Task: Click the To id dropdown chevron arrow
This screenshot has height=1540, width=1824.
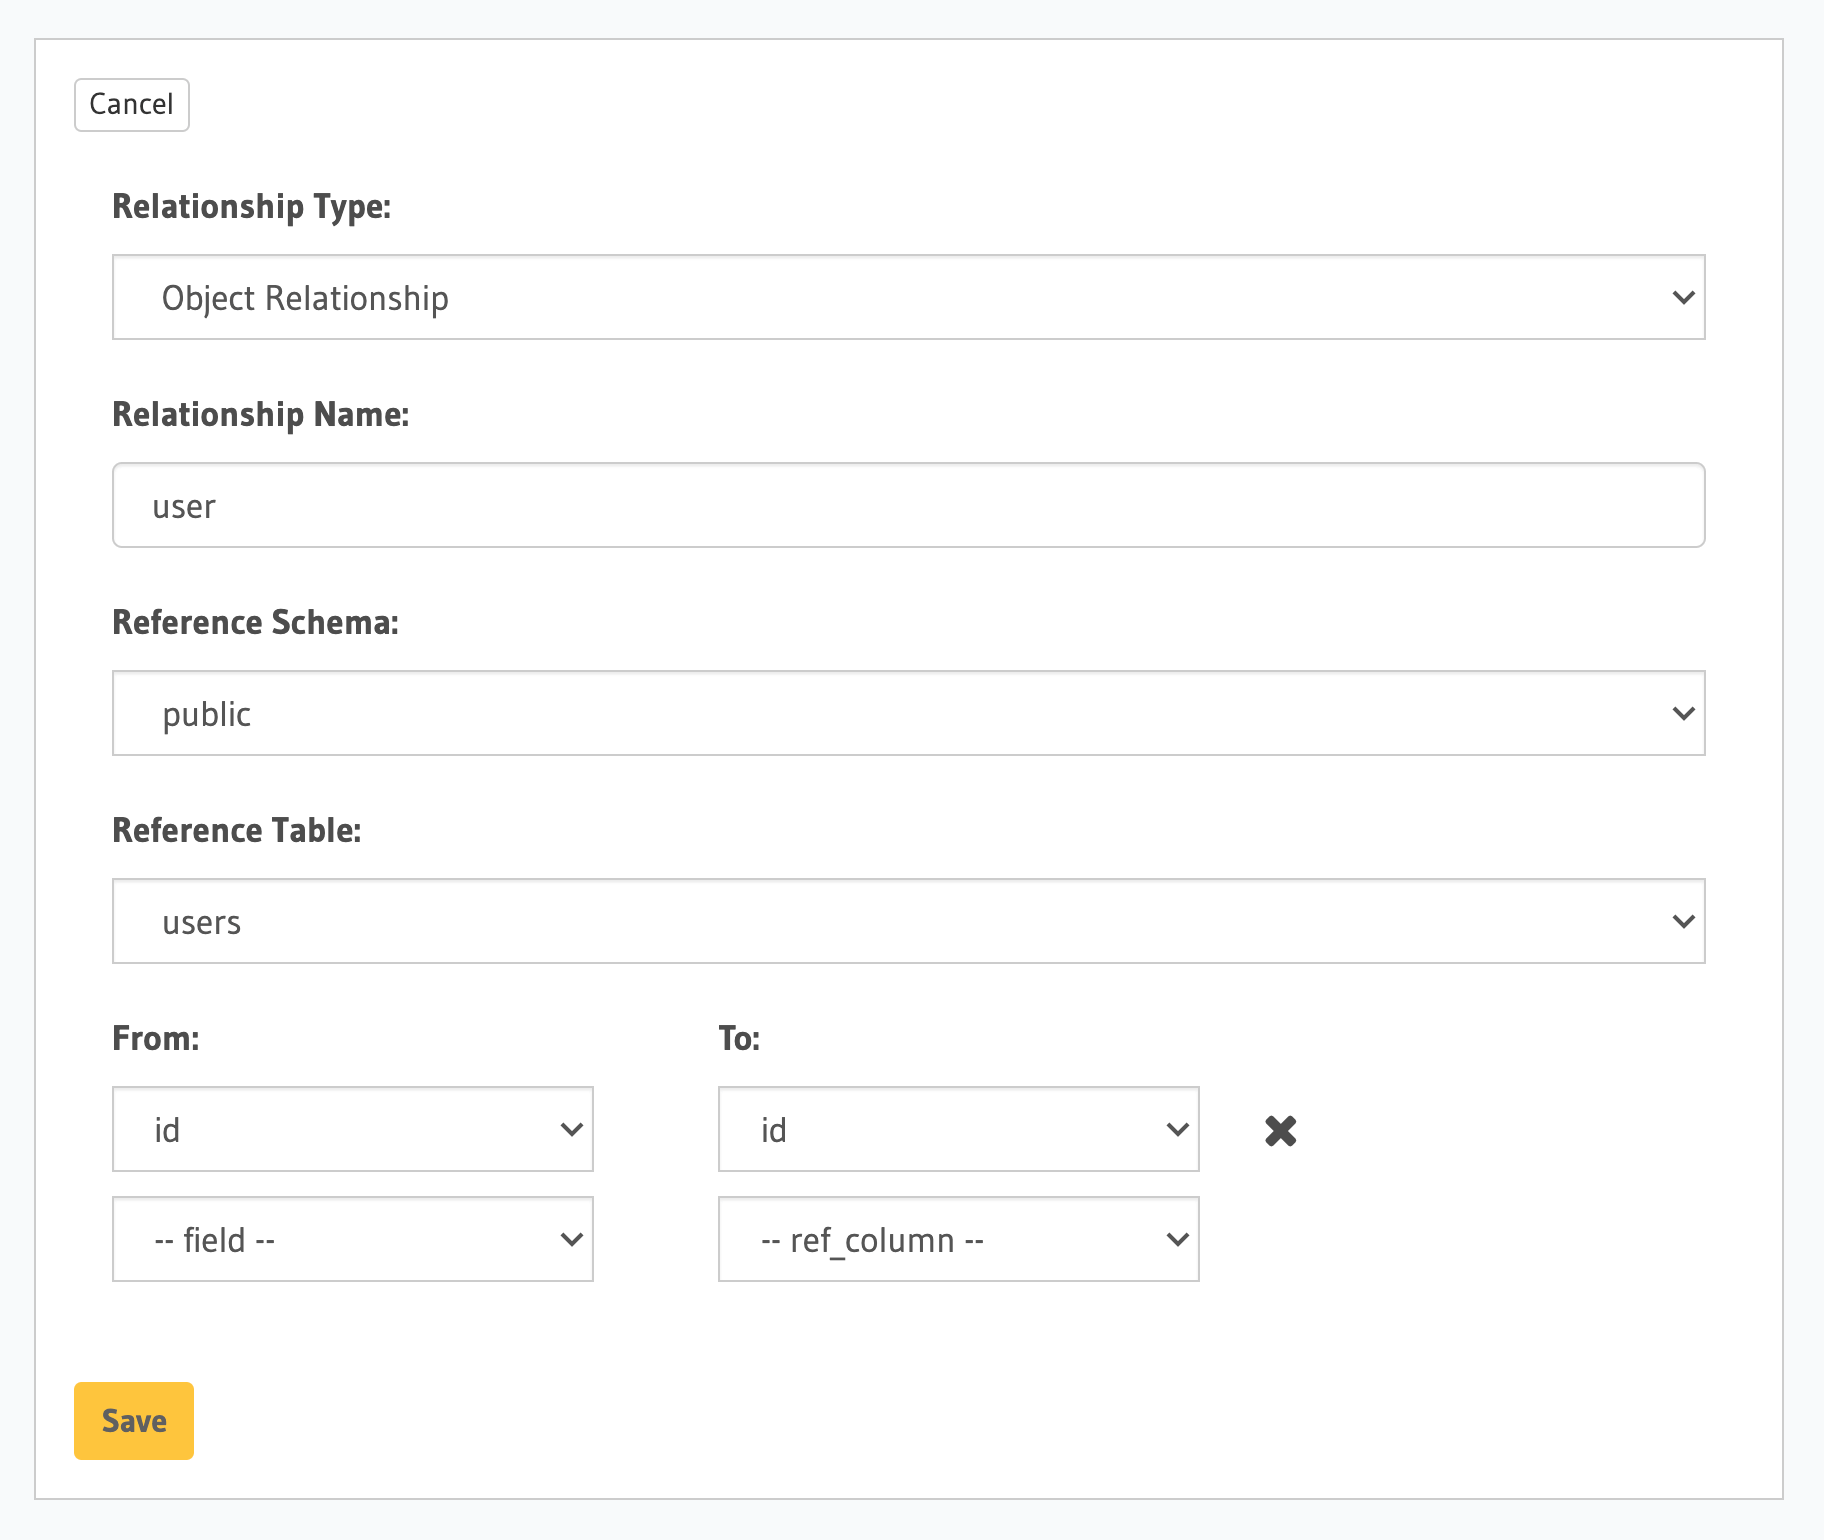Action: click(x=1177, y=1130)
